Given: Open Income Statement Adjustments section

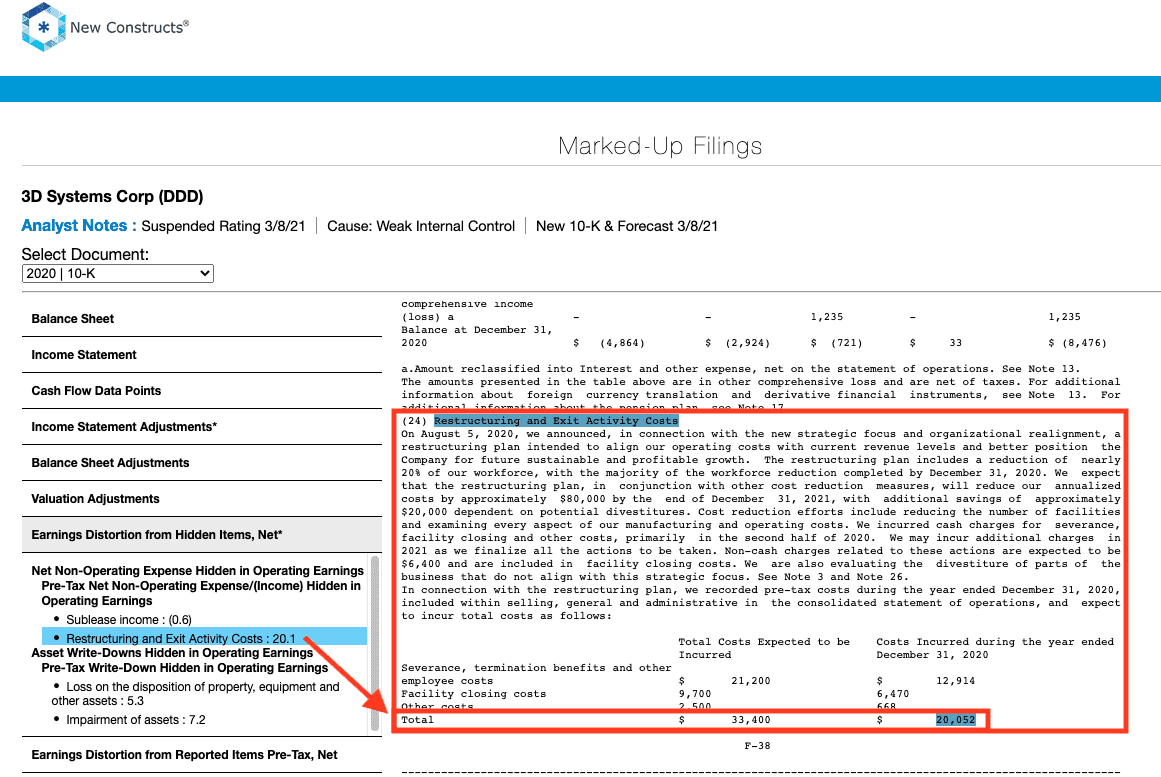Looking at the screenshot, I should 201,427.
